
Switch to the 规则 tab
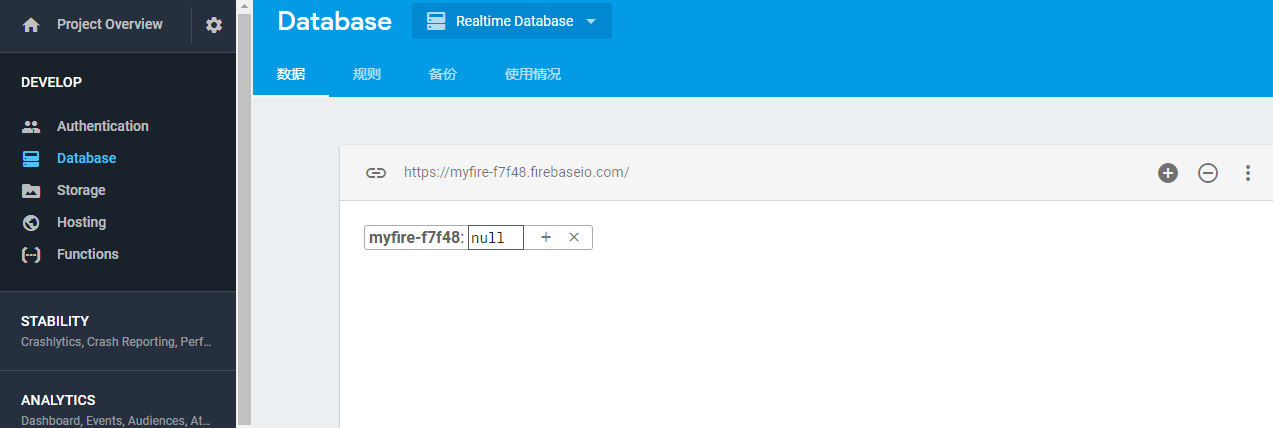click(367, 74)
